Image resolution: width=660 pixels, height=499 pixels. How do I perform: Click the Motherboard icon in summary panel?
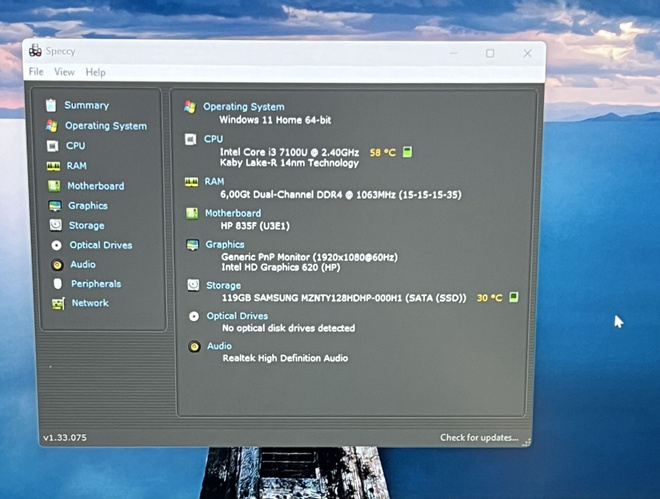[x=192, y=213]
